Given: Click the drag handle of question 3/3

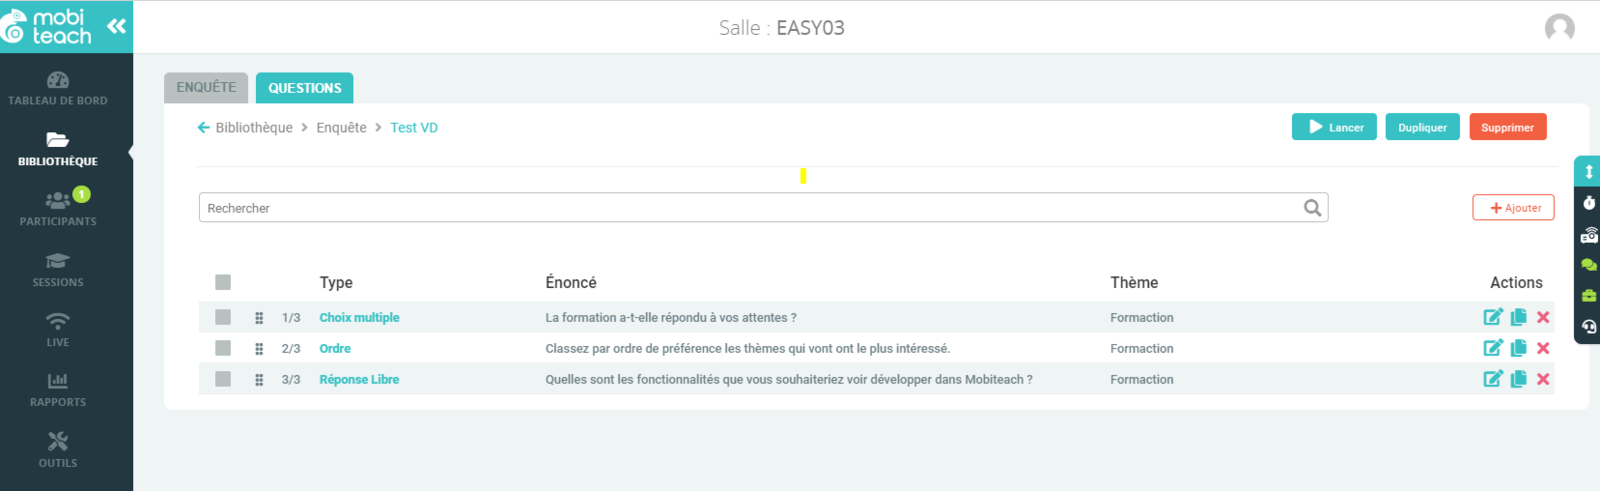Looking at the screenshot, I should pyautogui.click(x=259, y=380).
